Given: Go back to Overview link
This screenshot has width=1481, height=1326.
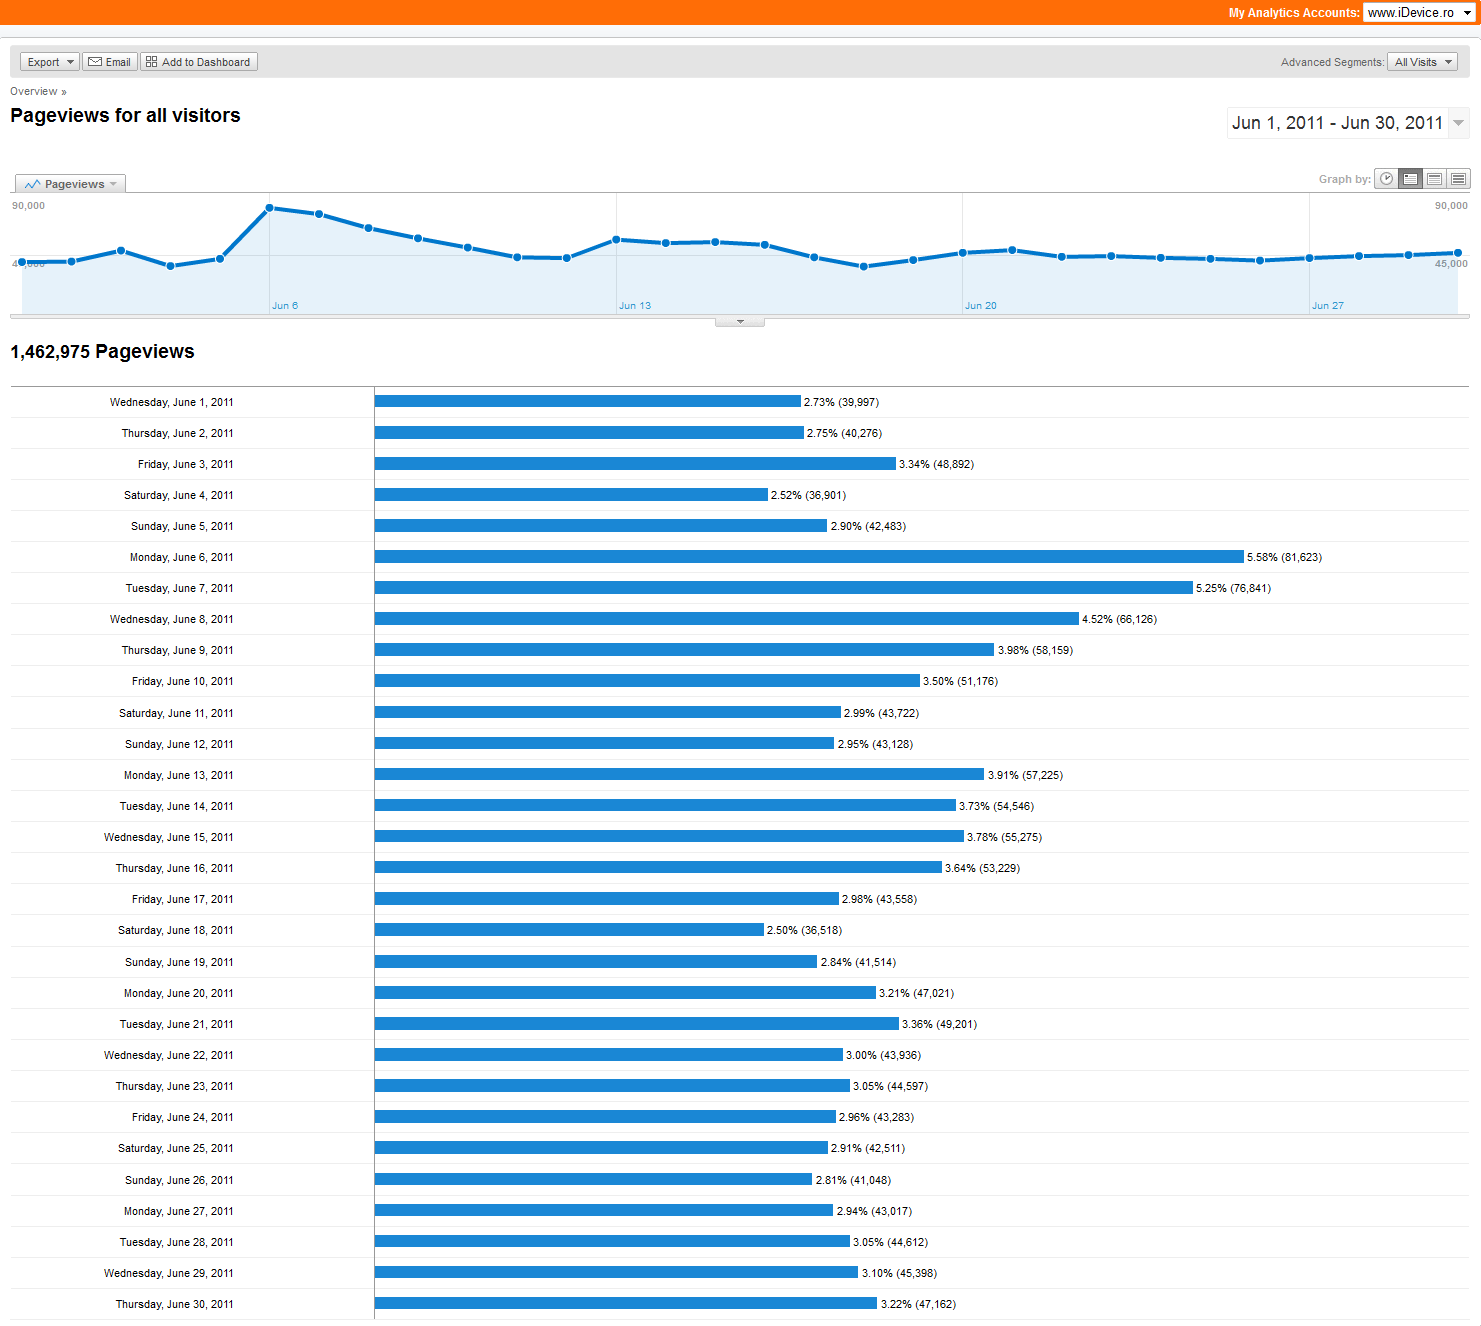Looking at the screenshot, I should pyautogui.click(x=34, y=91).
